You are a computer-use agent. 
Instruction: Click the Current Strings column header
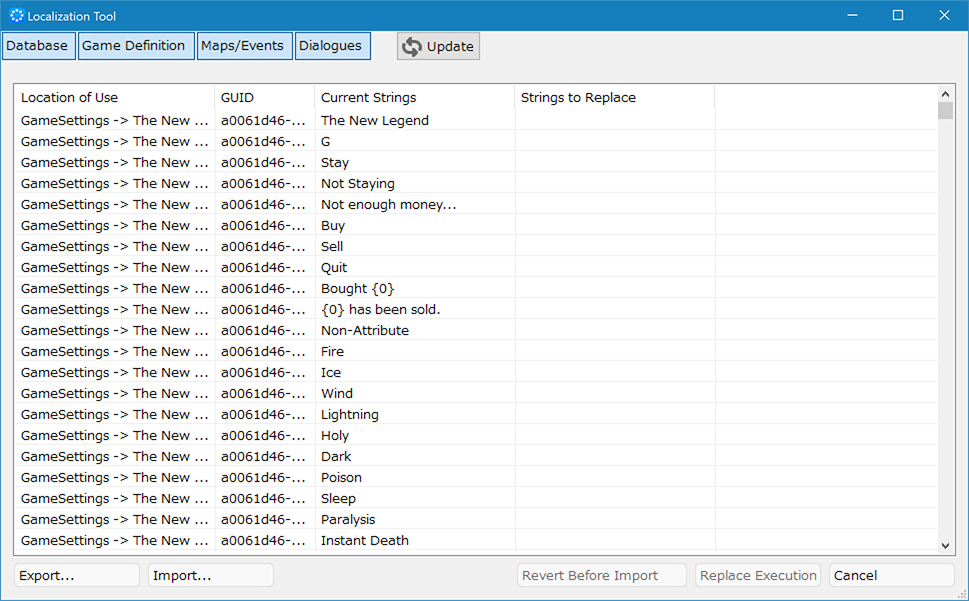414,98
